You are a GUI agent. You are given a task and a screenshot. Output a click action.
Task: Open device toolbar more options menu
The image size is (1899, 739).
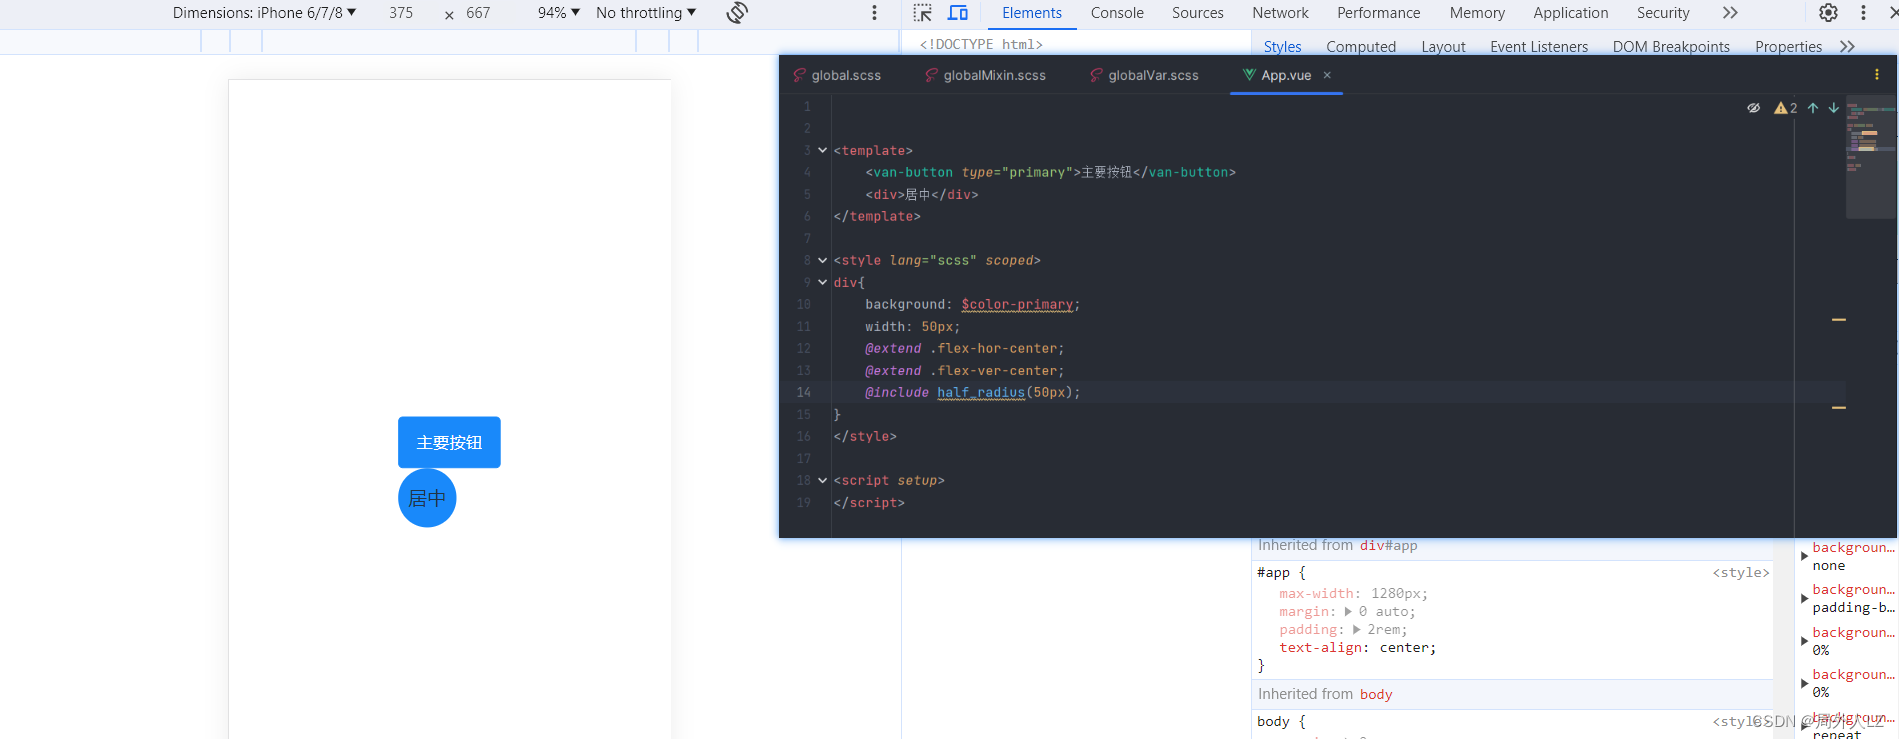874,13
